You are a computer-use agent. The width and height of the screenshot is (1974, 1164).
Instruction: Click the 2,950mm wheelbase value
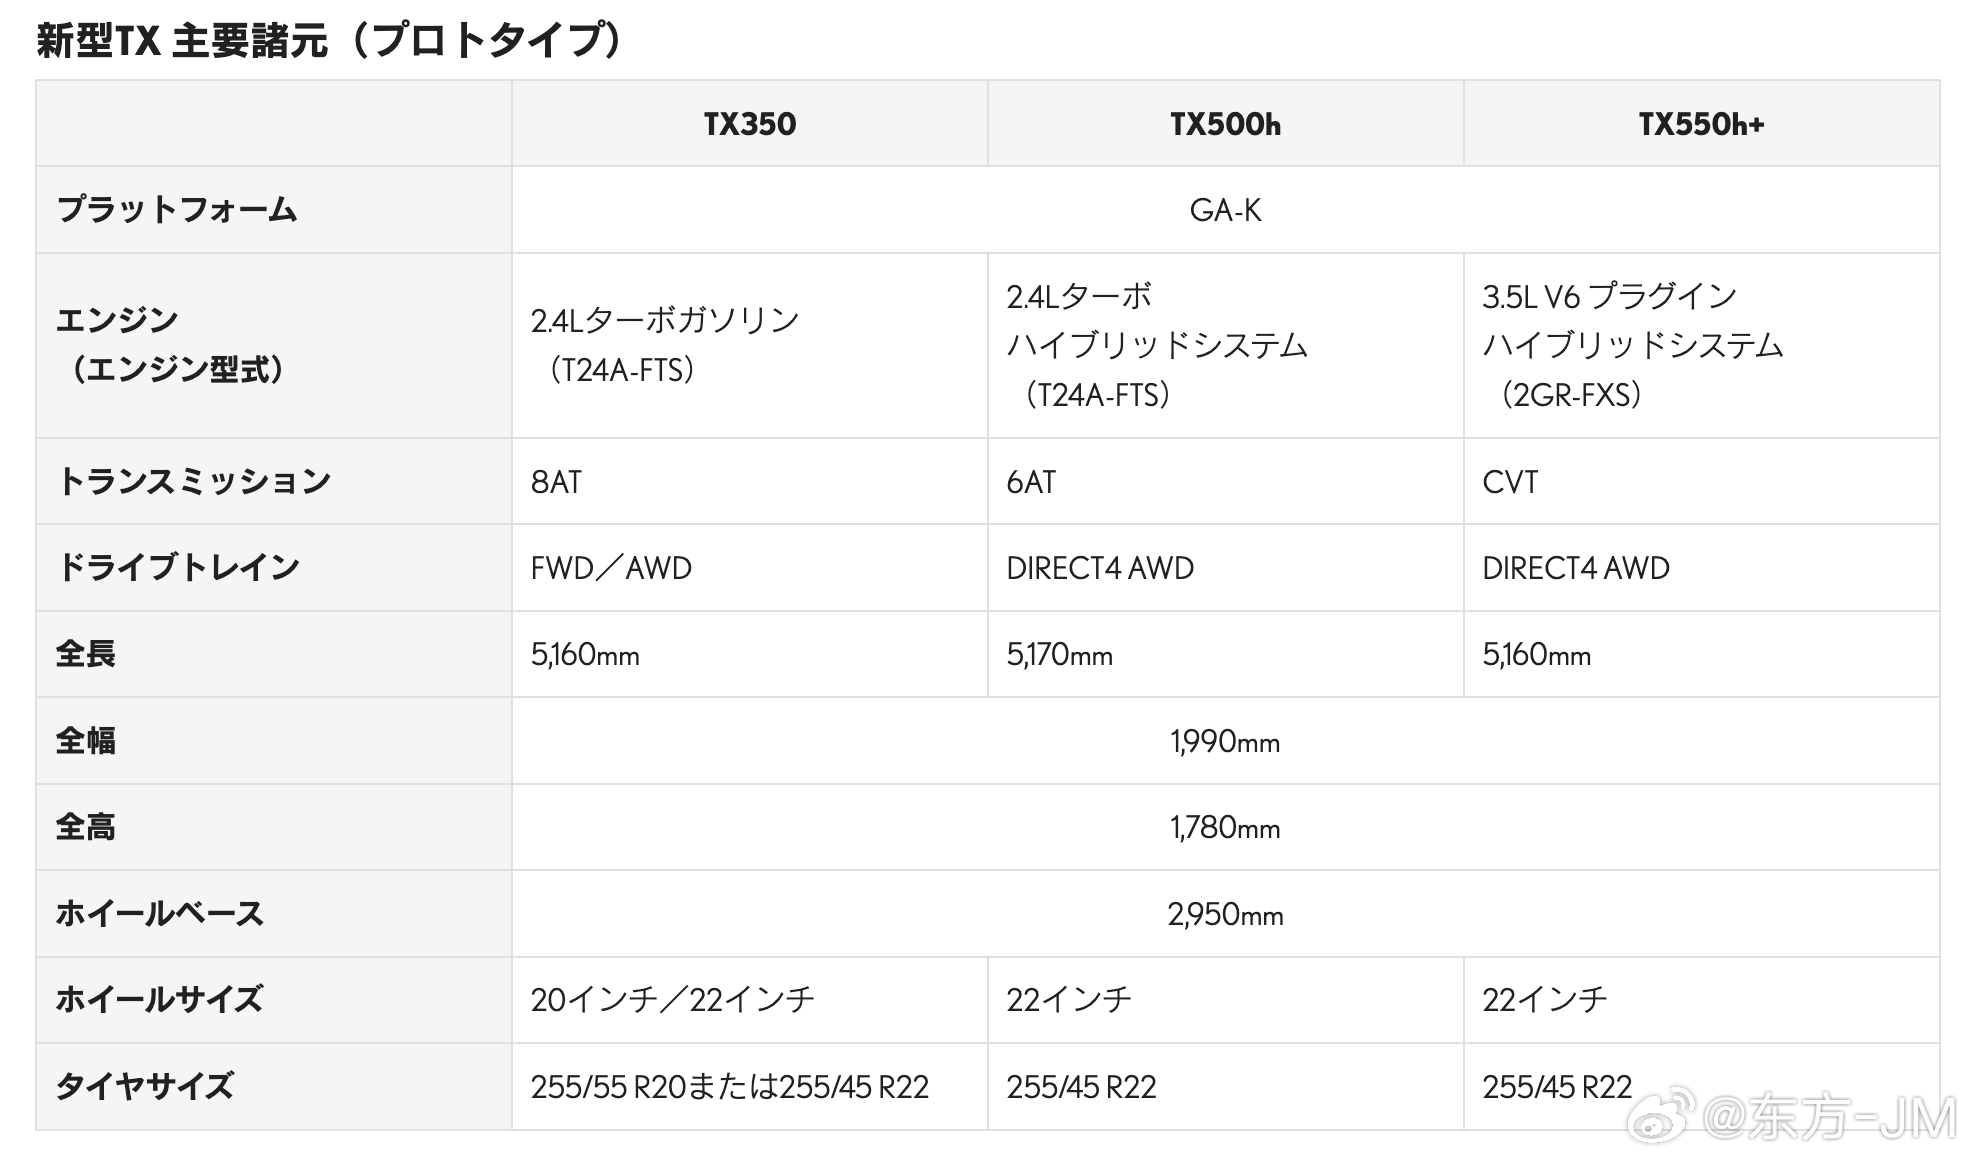(1225, 914)
